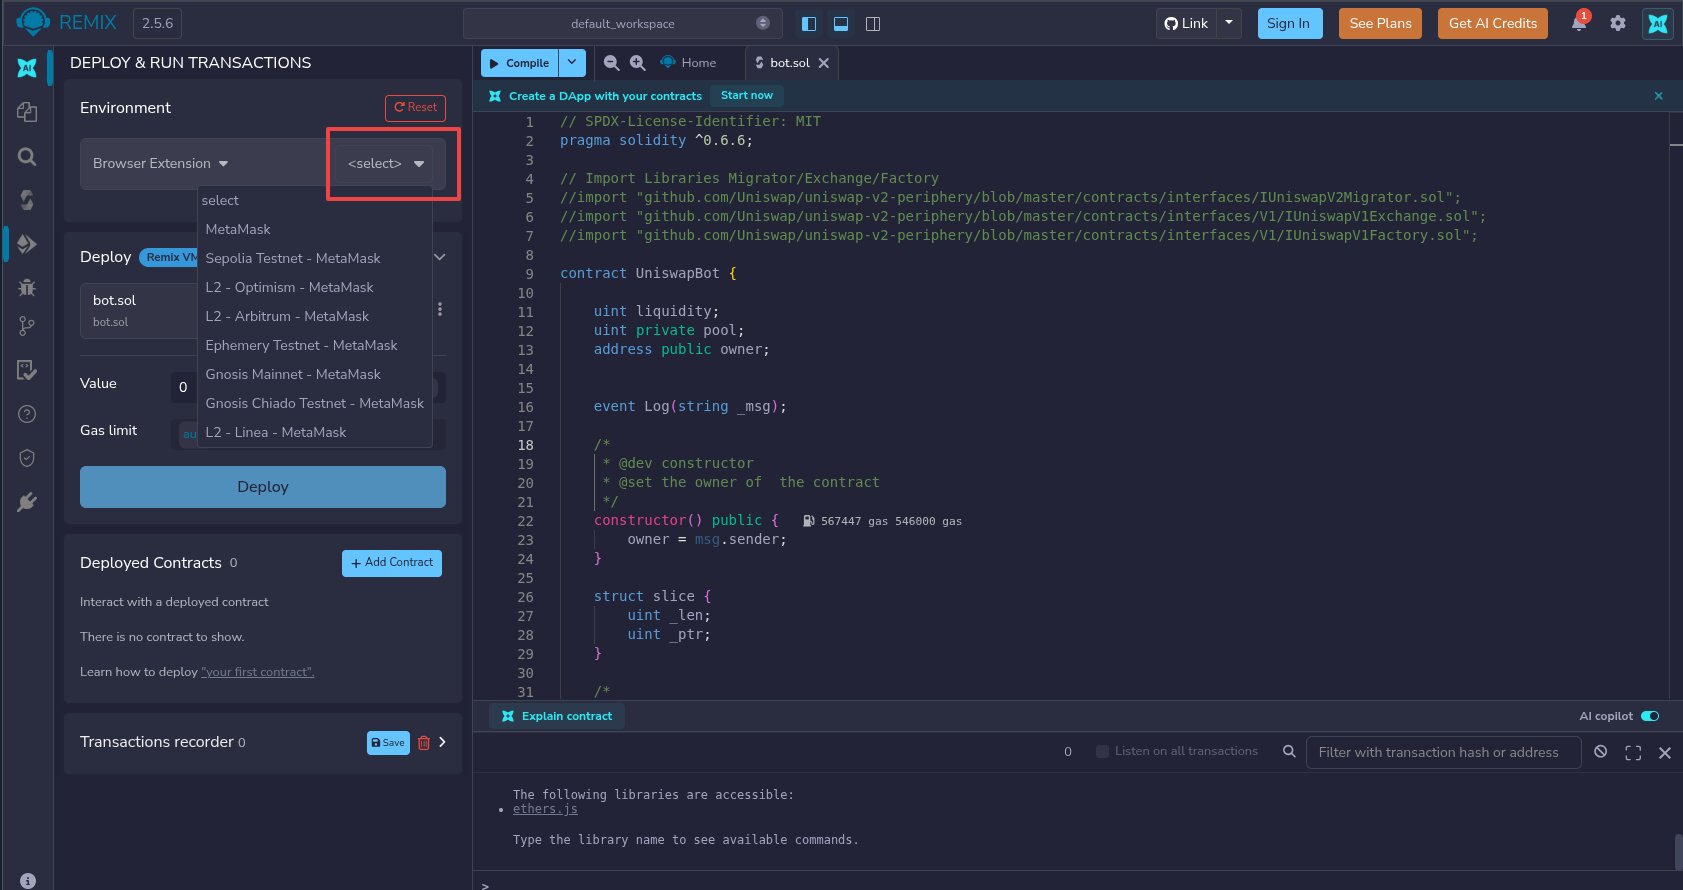Viewport: 1683px width, 890px height.
Task: Maximize the terminal panel with the expand icon
Action: 1633,753
